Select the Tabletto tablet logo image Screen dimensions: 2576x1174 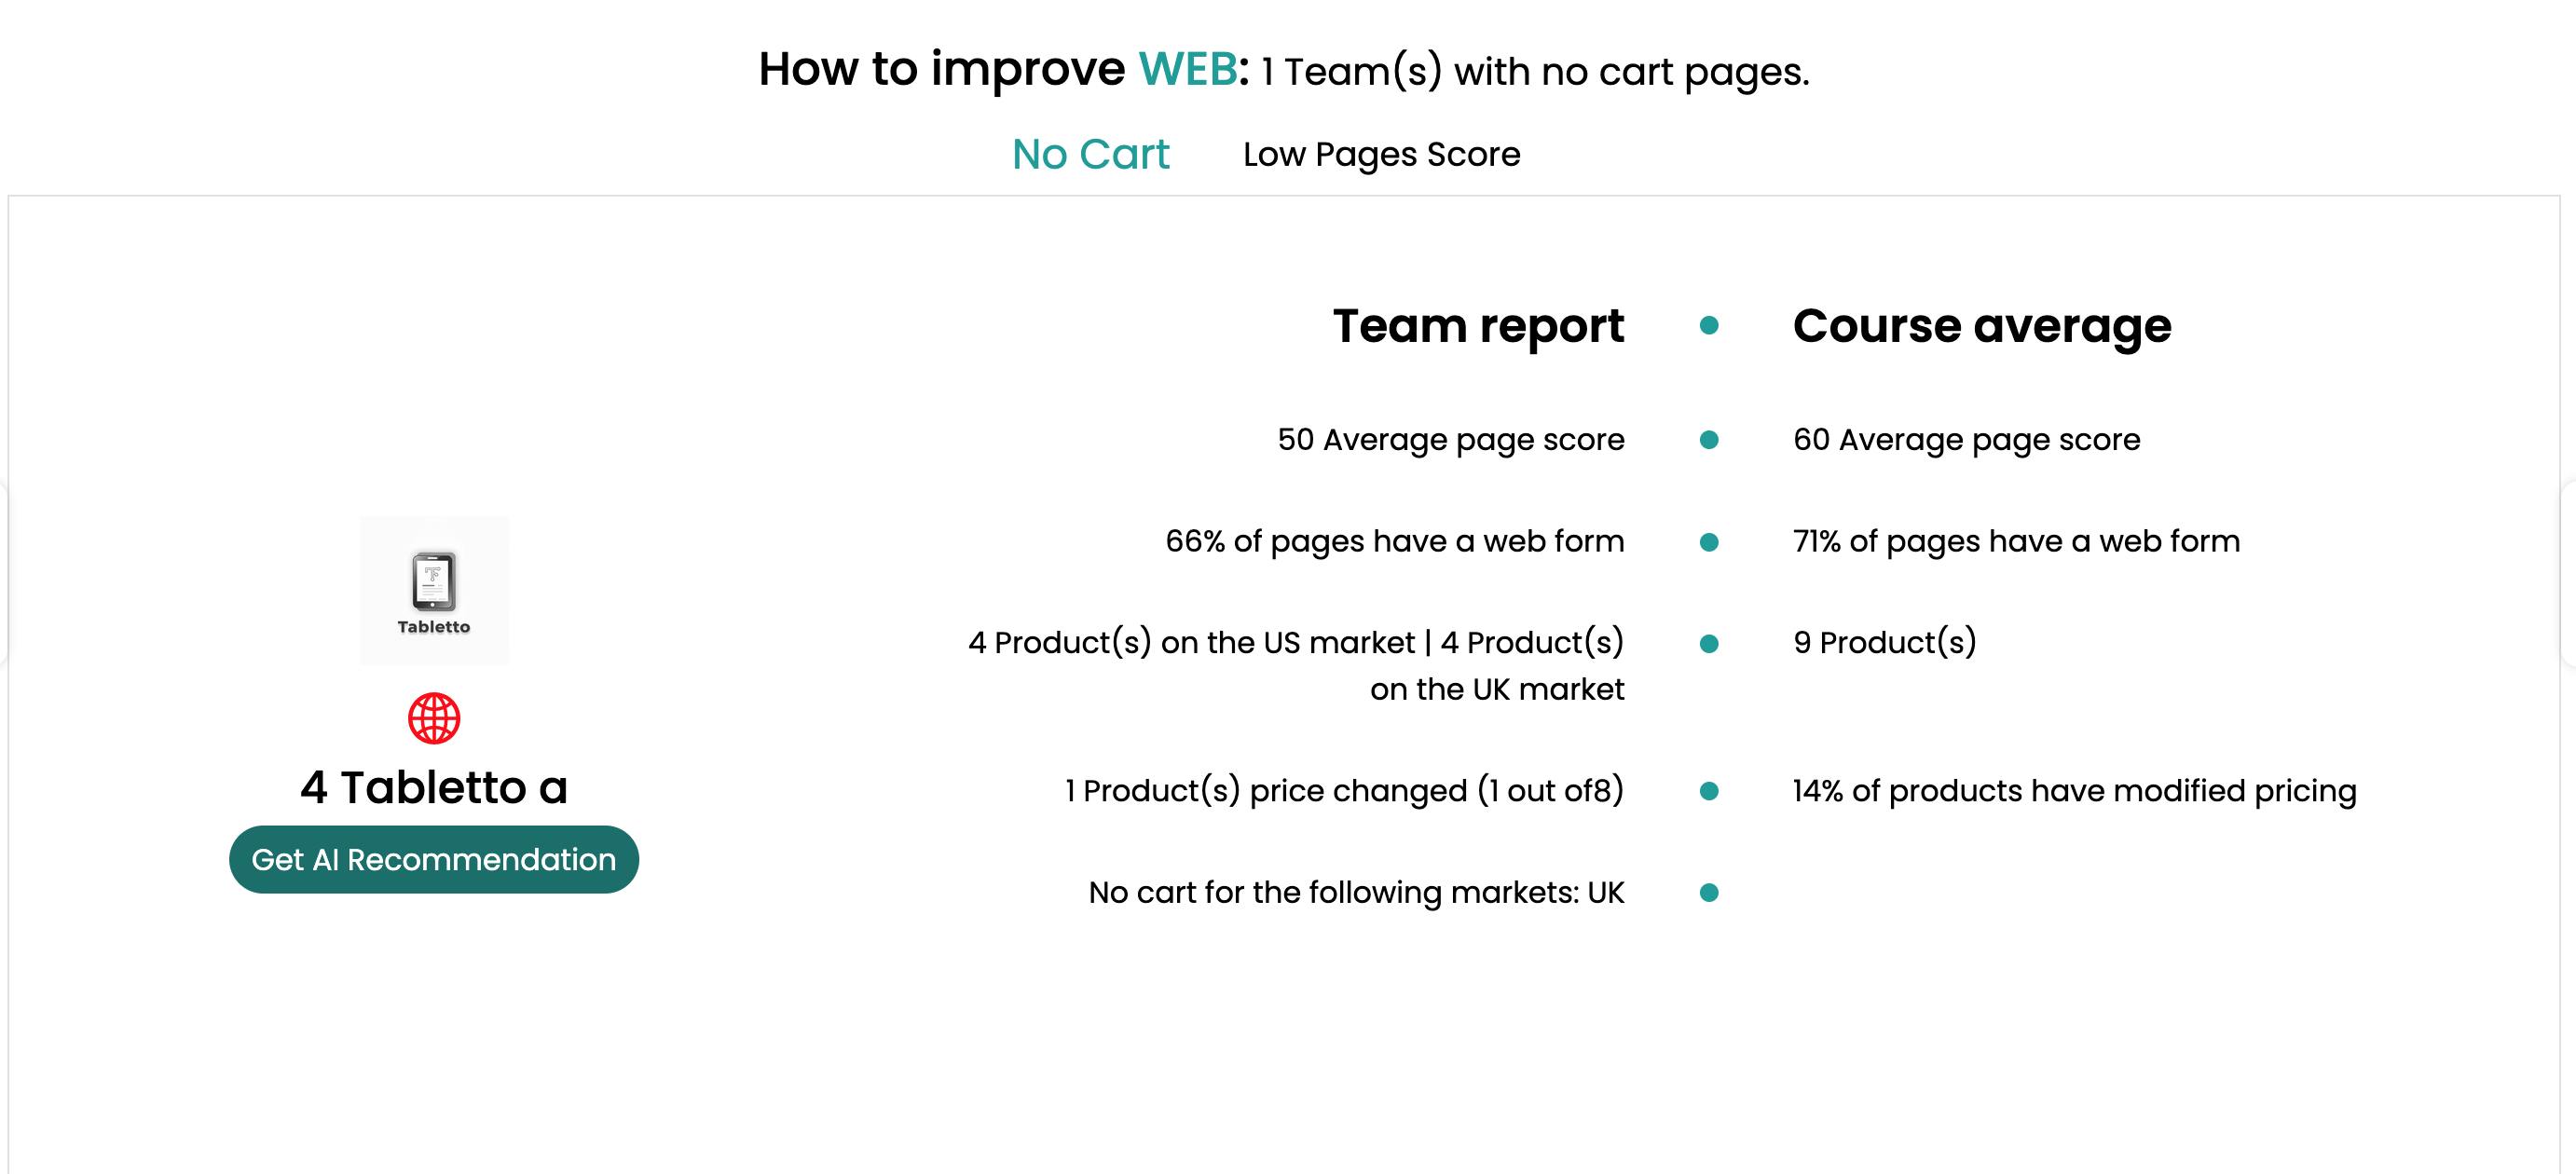click(434, 590)
